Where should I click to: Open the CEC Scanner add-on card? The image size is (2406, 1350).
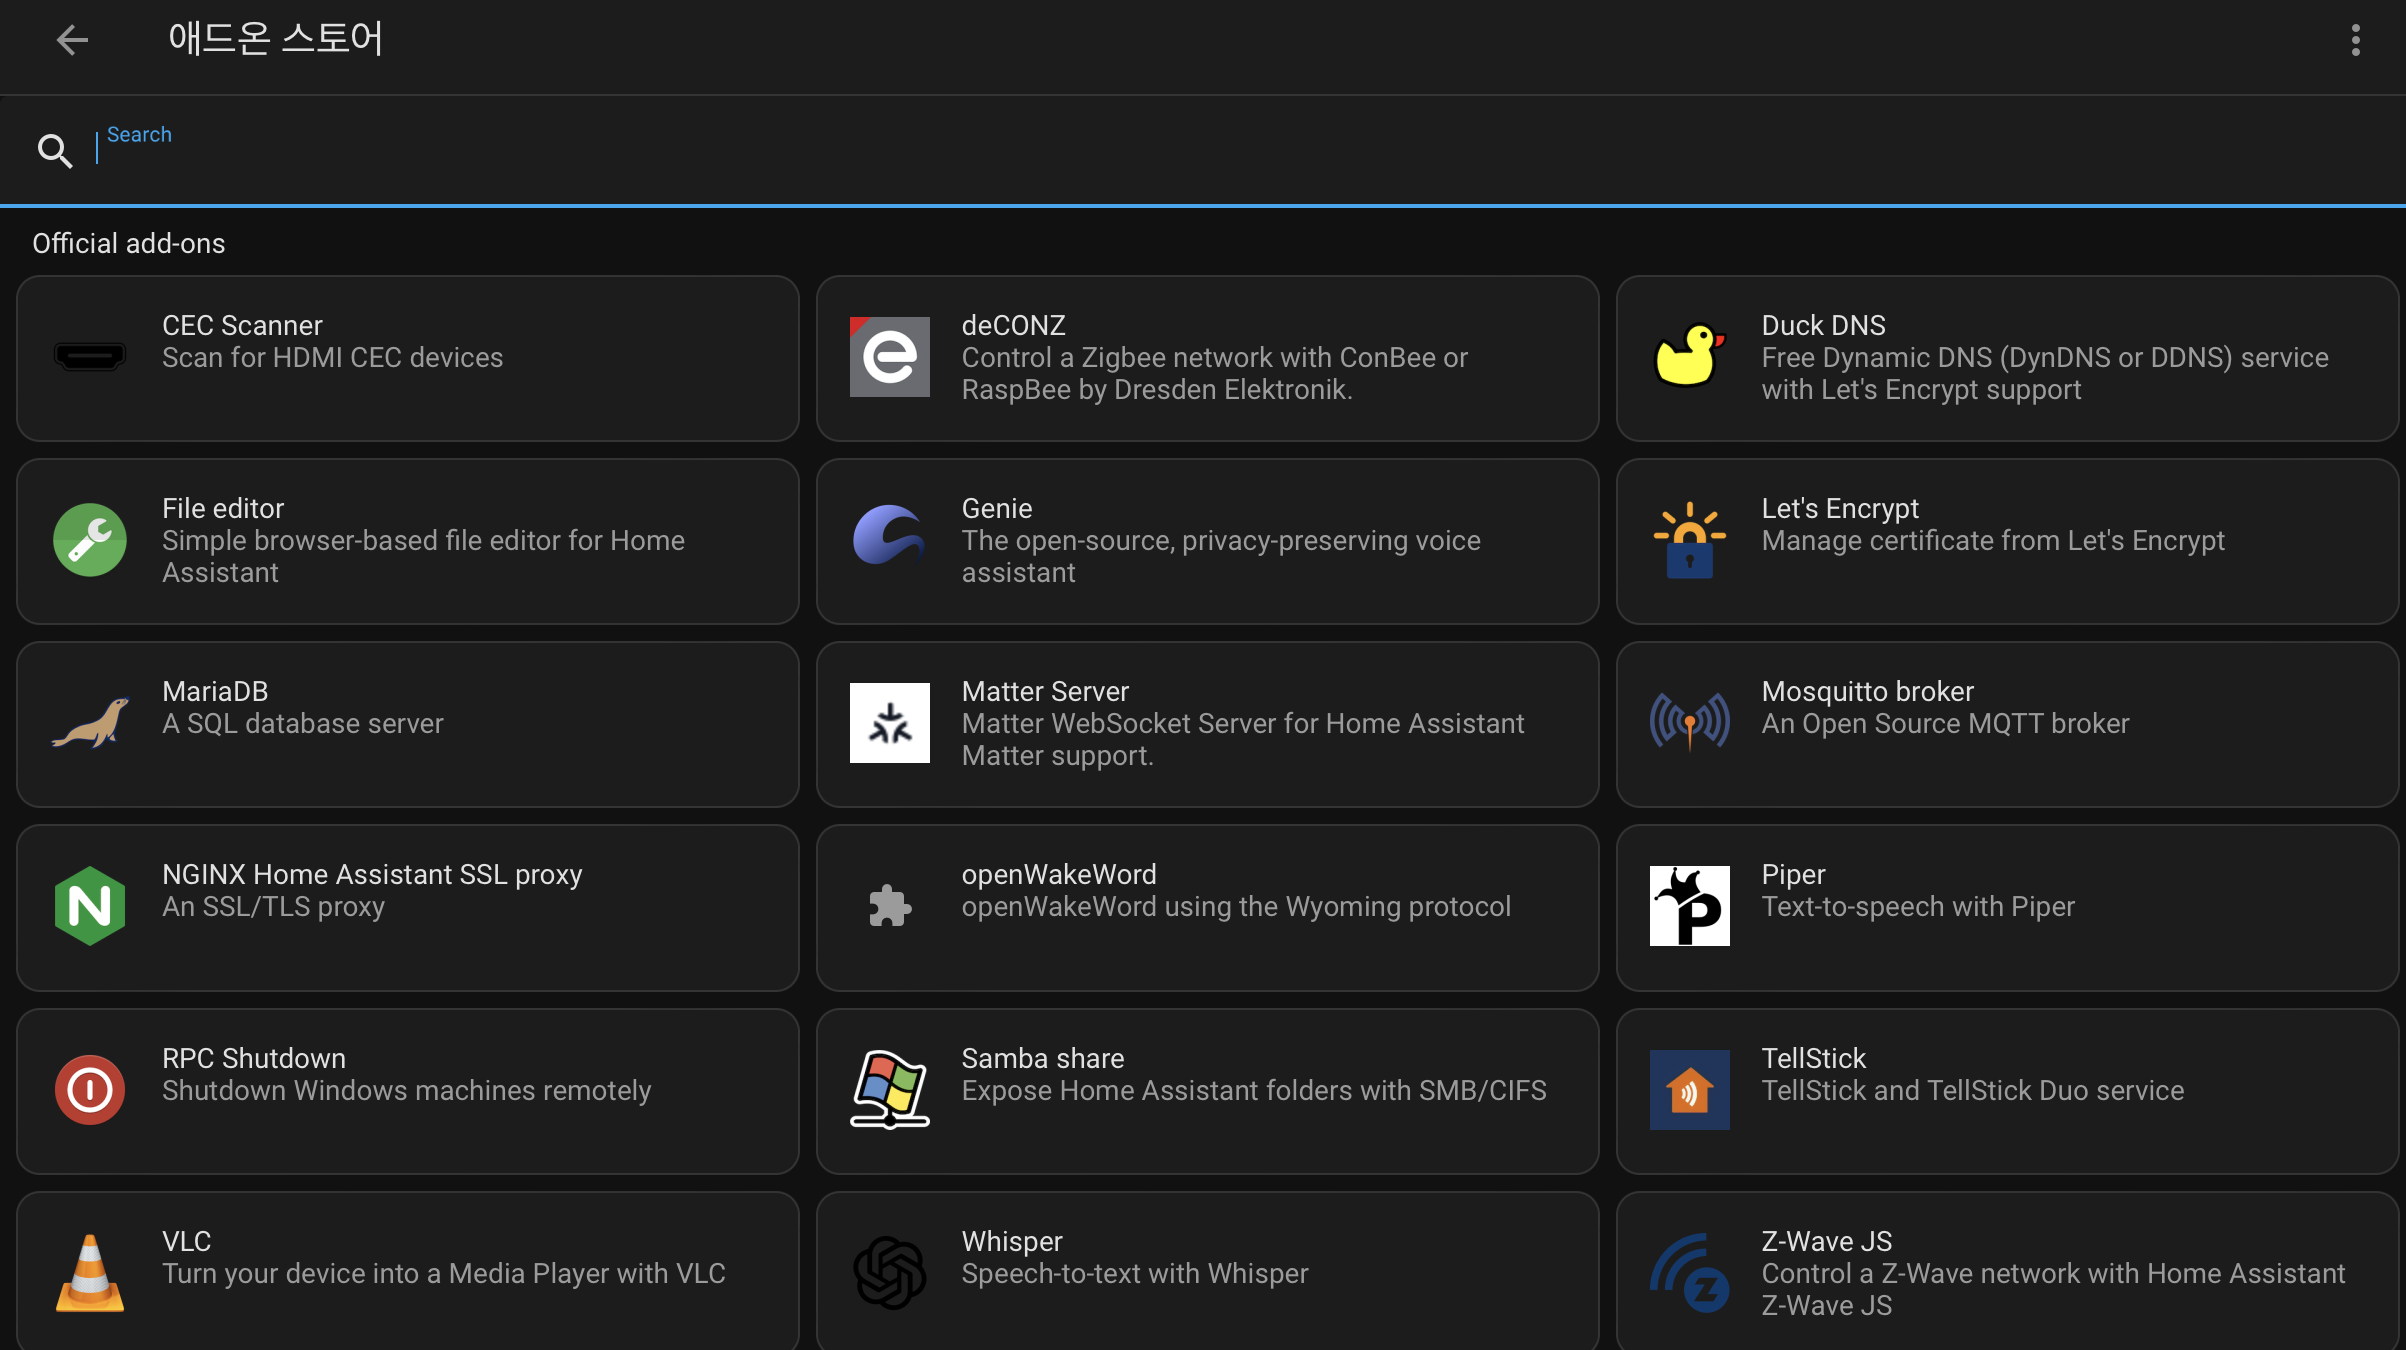(408, 358)
